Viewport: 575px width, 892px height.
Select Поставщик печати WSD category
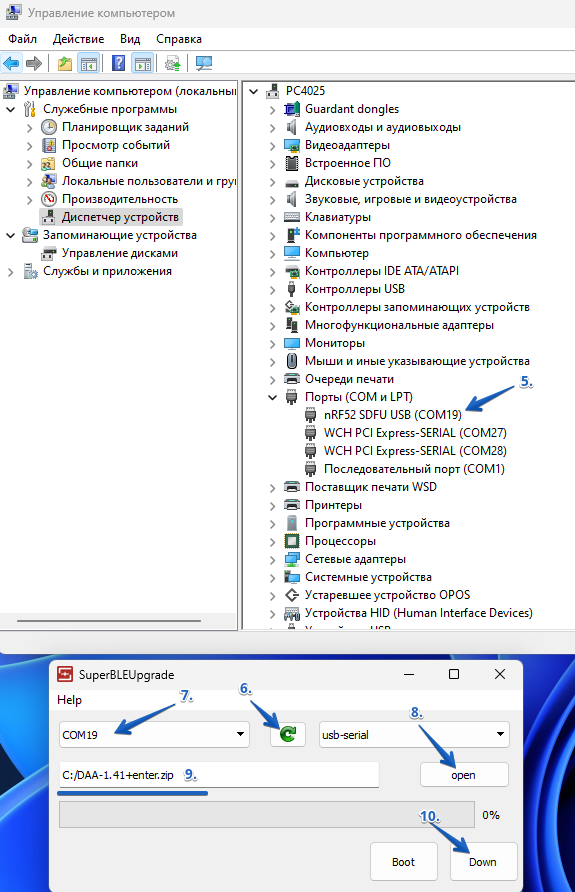click(371, 487)
